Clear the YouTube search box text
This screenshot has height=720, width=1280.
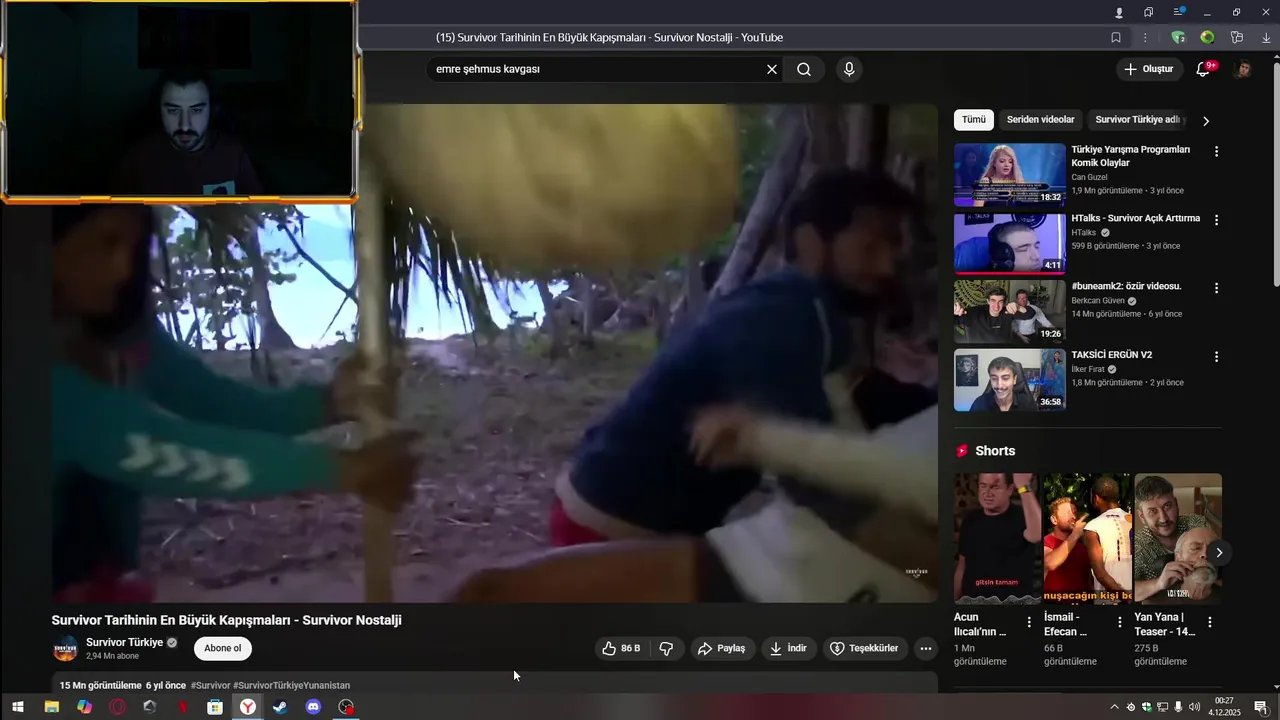[771, 70]
